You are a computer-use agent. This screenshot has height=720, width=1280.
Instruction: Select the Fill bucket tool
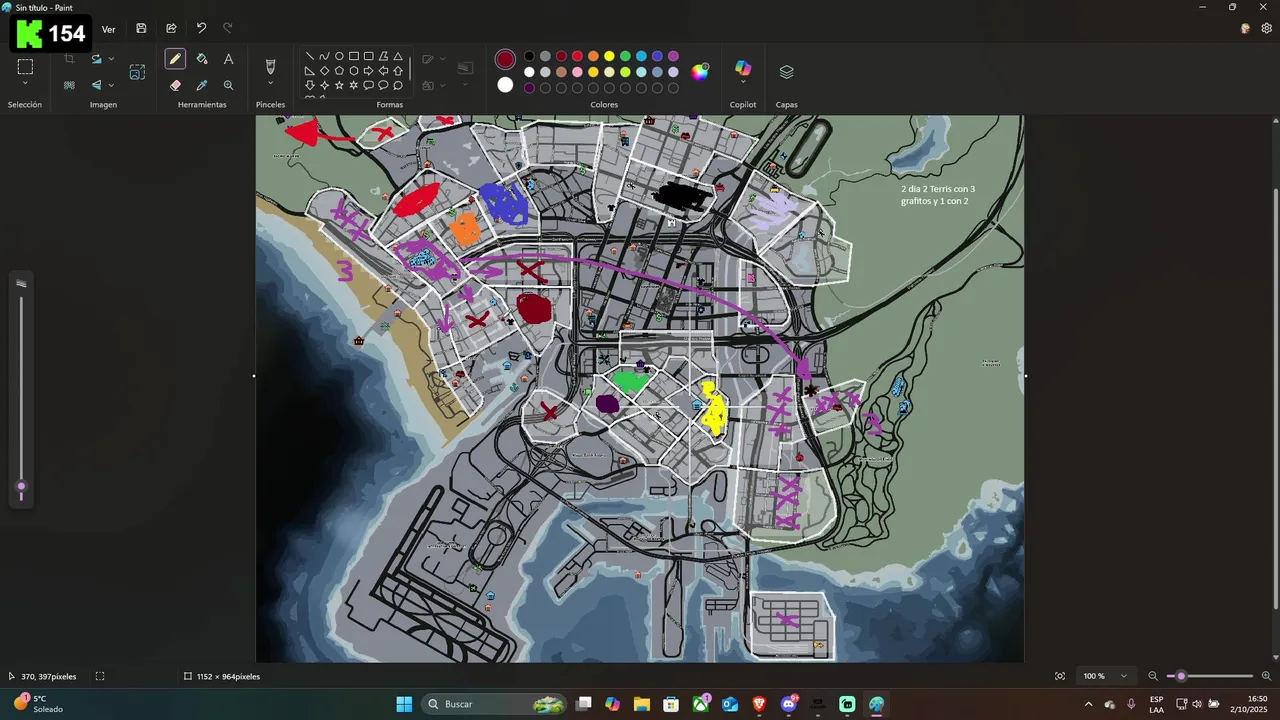(202, 59)
